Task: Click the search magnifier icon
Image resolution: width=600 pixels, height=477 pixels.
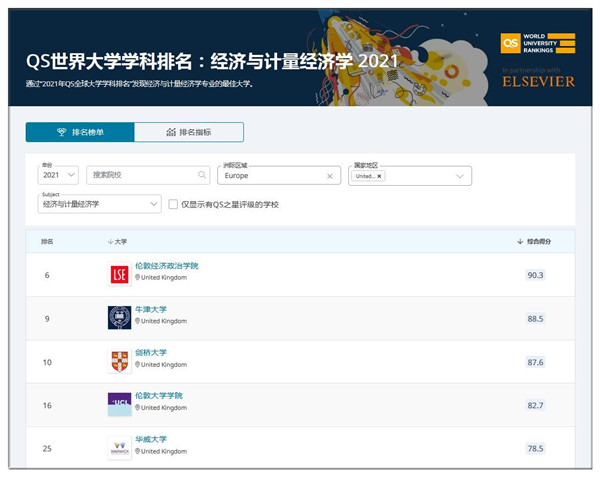Action: (202, 175)
